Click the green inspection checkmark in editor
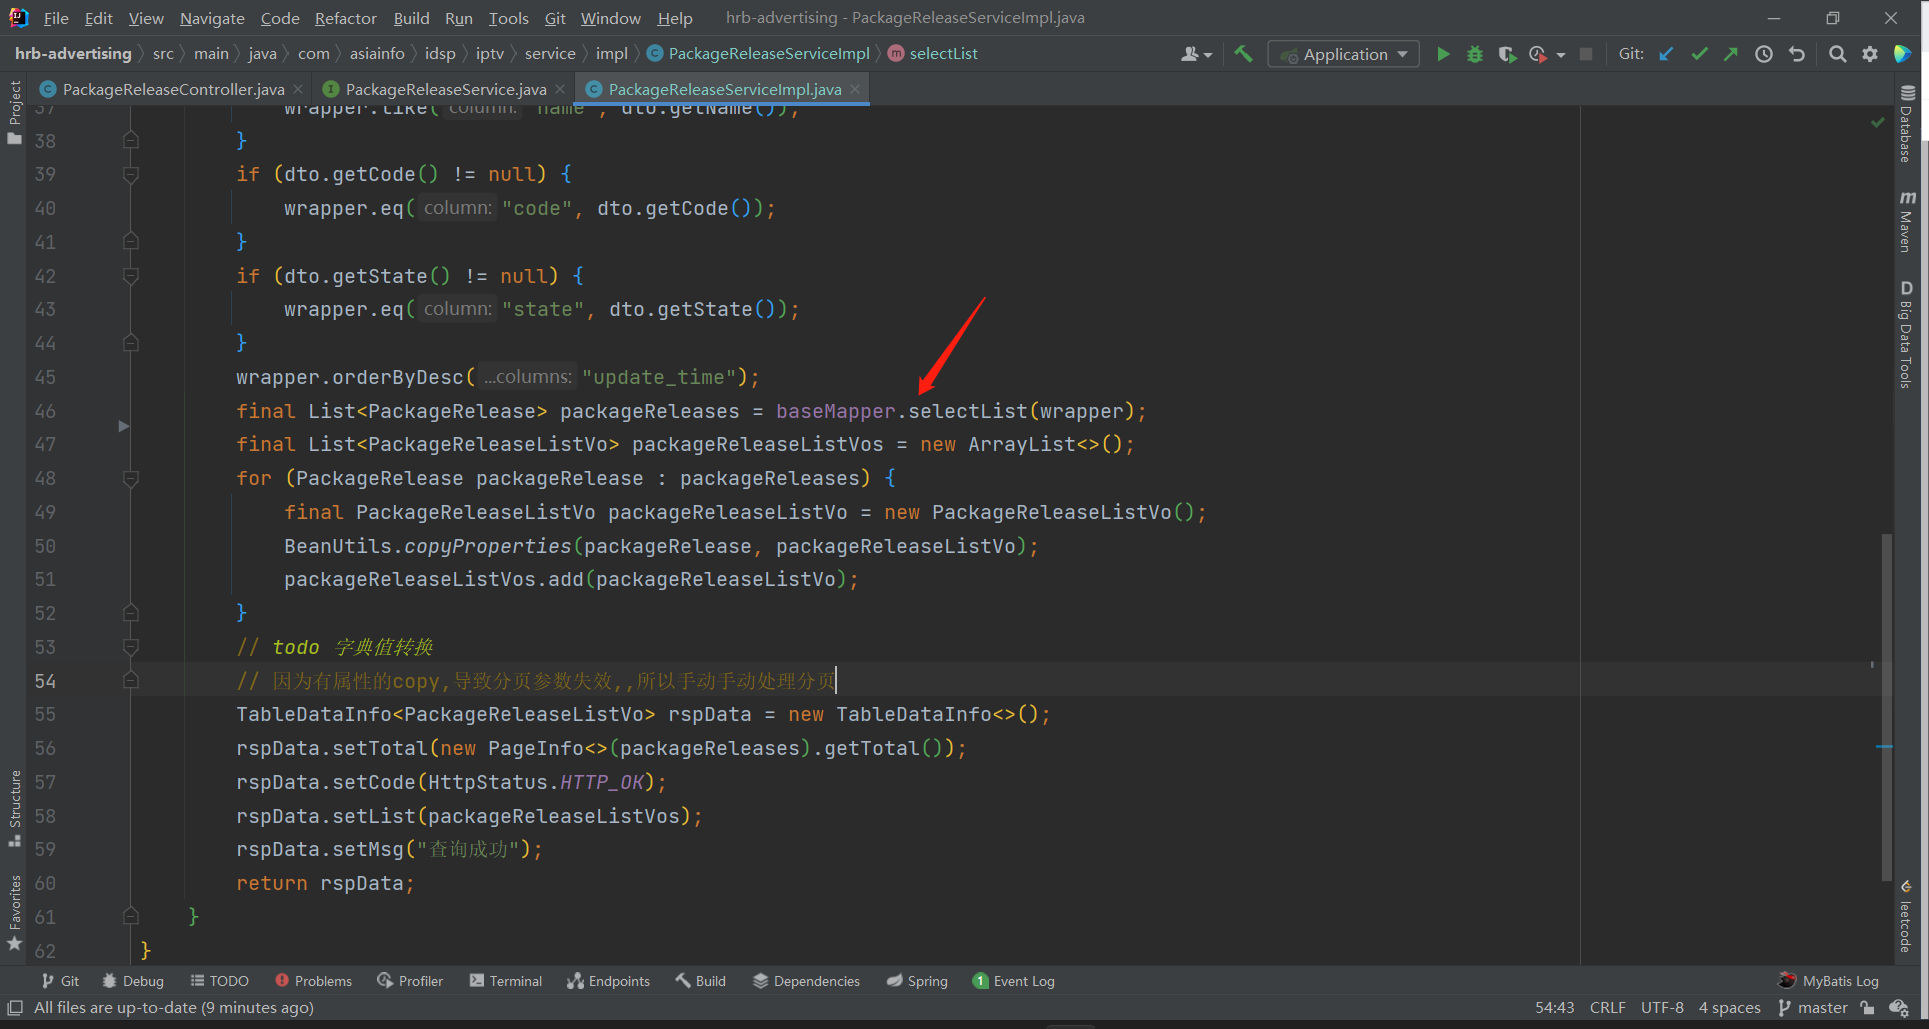1929x1029 pixels. pos(1877,122)
